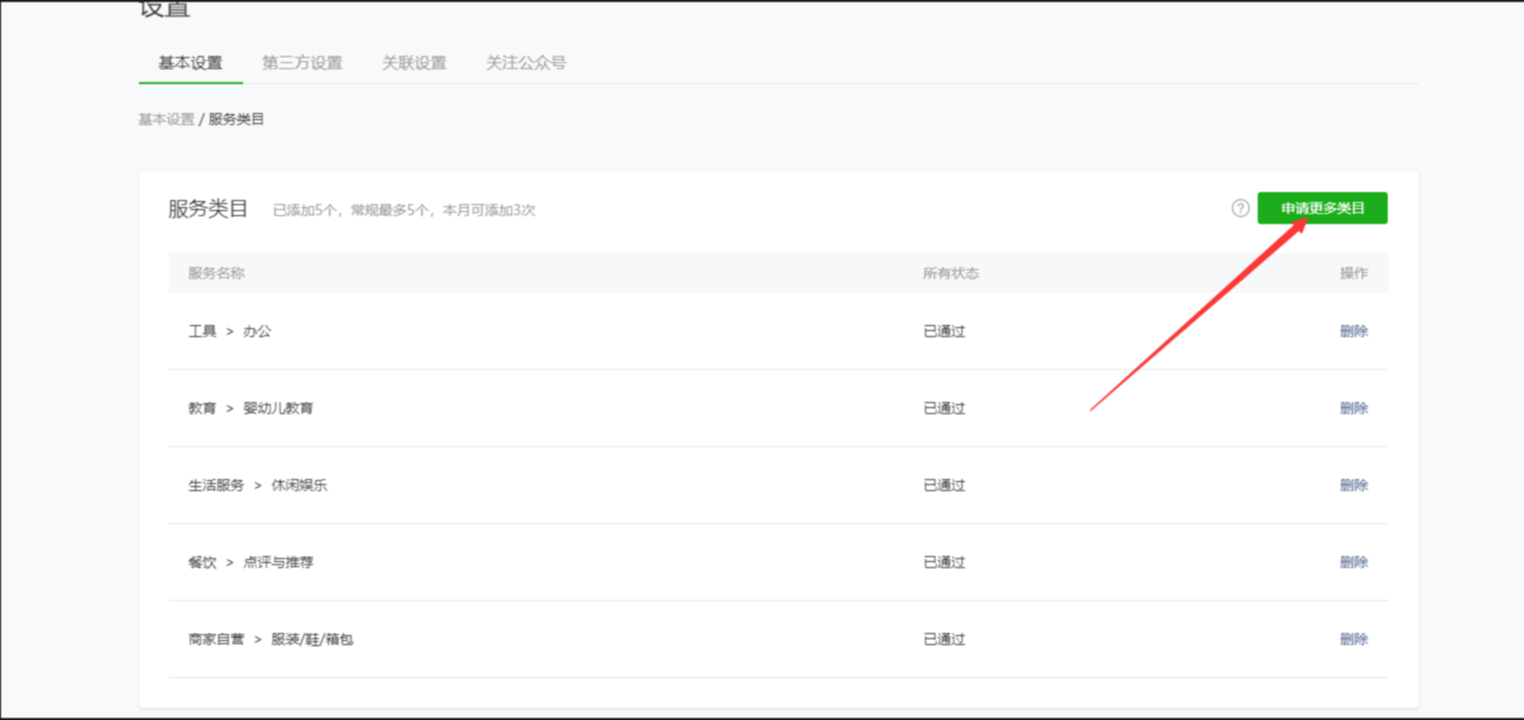Screen dimensions: 1524x720
Task: Open the help question mark icon
Action: click(1240, 208)
